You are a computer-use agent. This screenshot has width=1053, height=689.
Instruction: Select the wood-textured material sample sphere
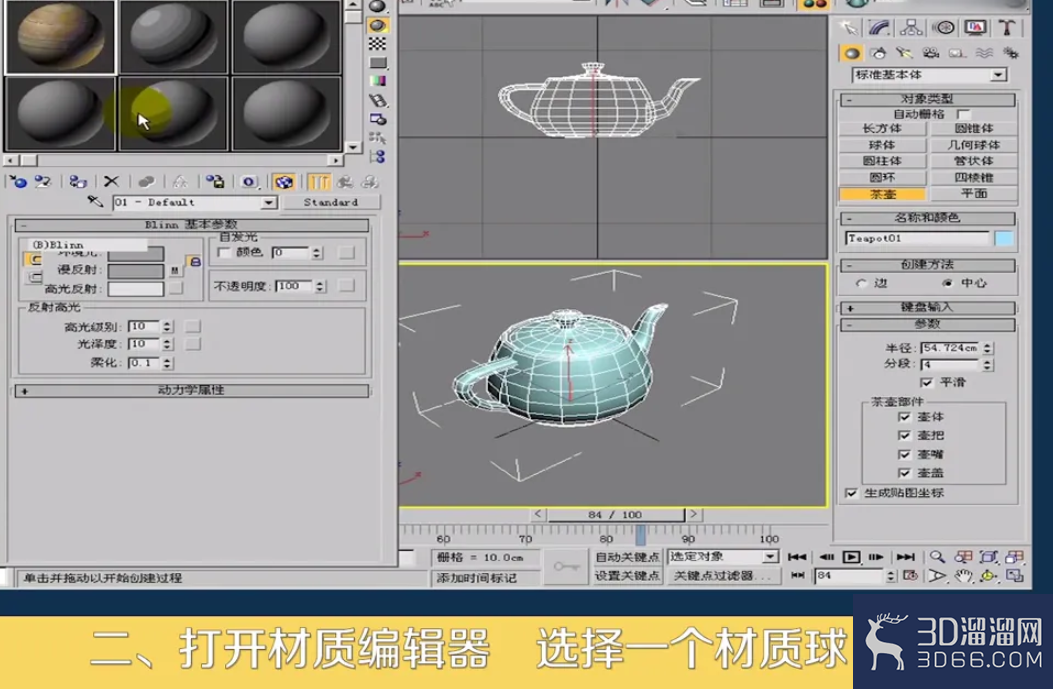coord(60,36)
